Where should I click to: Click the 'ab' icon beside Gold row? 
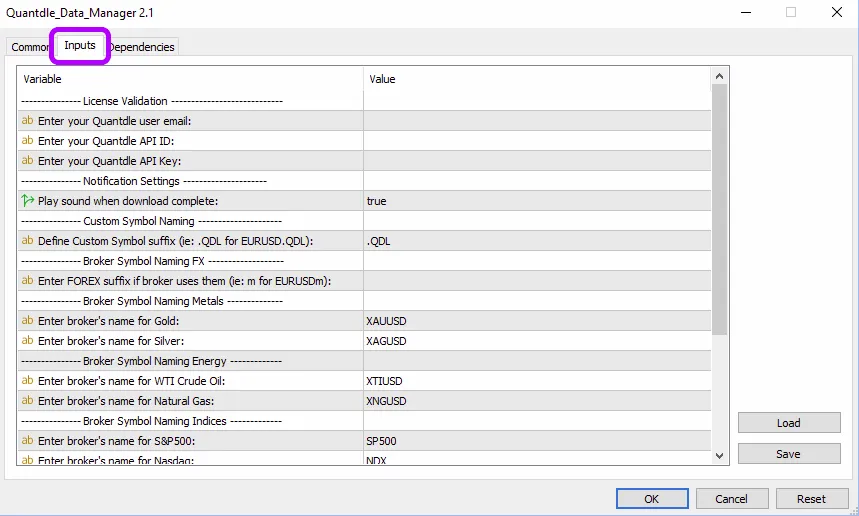27,320
